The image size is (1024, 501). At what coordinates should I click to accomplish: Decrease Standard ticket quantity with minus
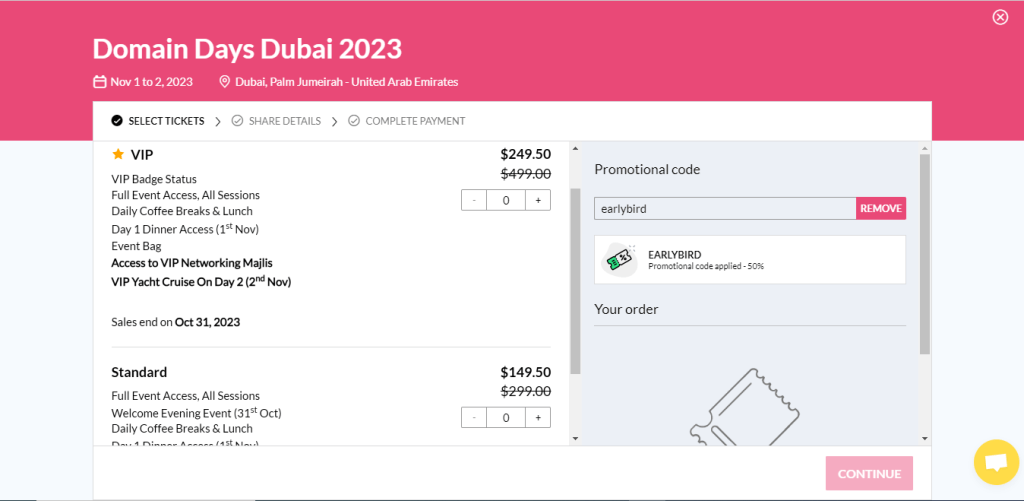click(x=474, y=417)
